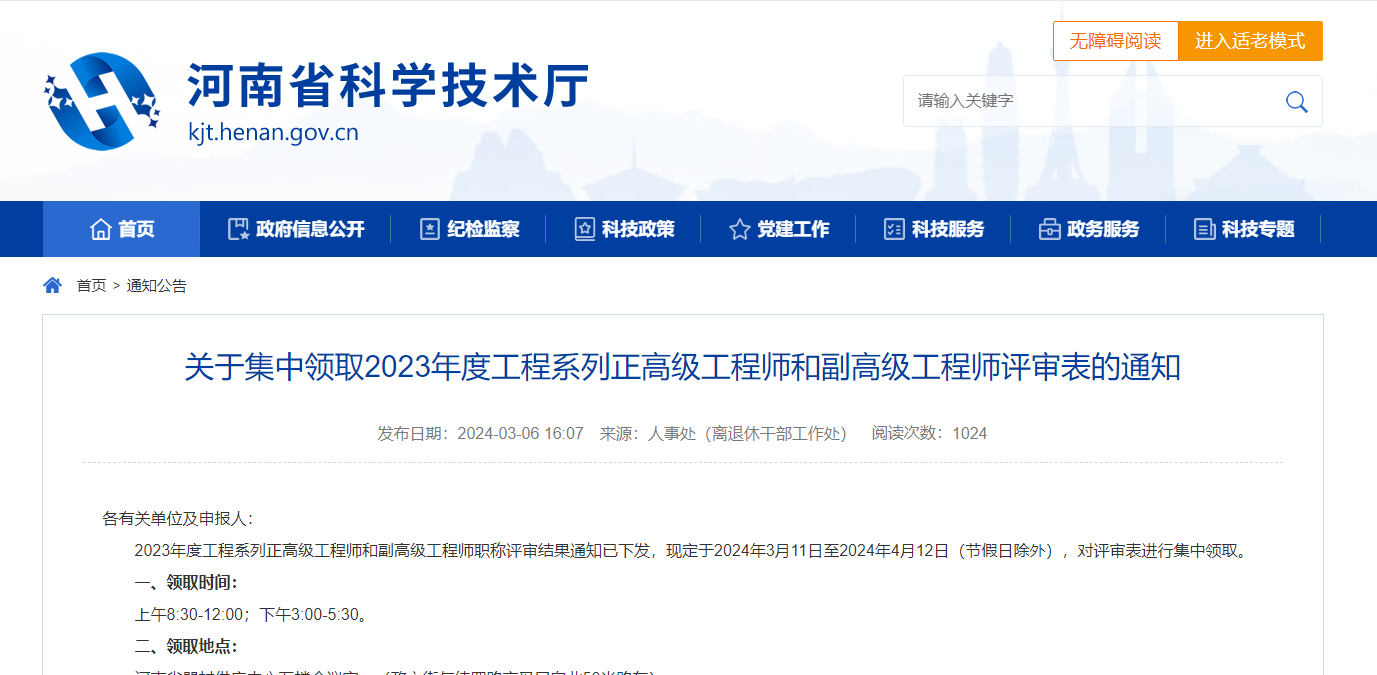Click the house icon in 首页 nav
1377x675 pixels.
tap(100, 229)
